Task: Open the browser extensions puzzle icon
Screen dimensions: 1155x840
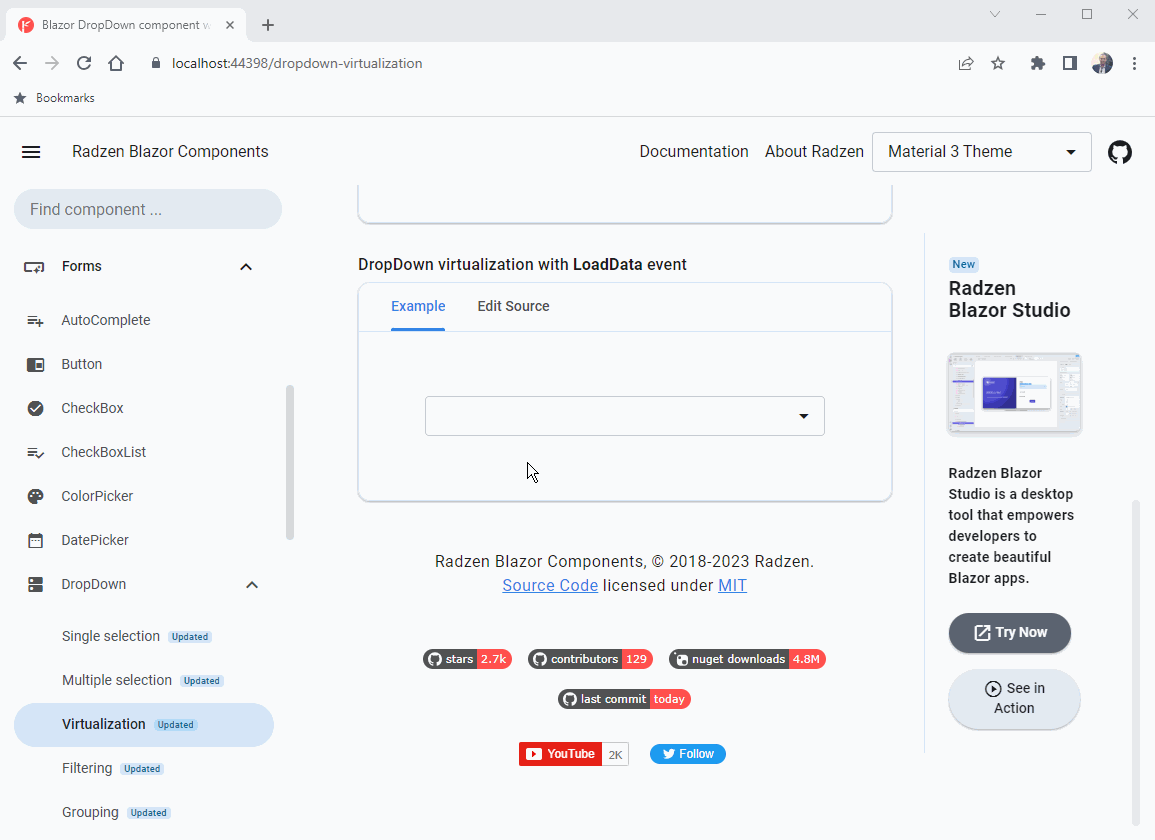Action: [x=1037, y=63]
